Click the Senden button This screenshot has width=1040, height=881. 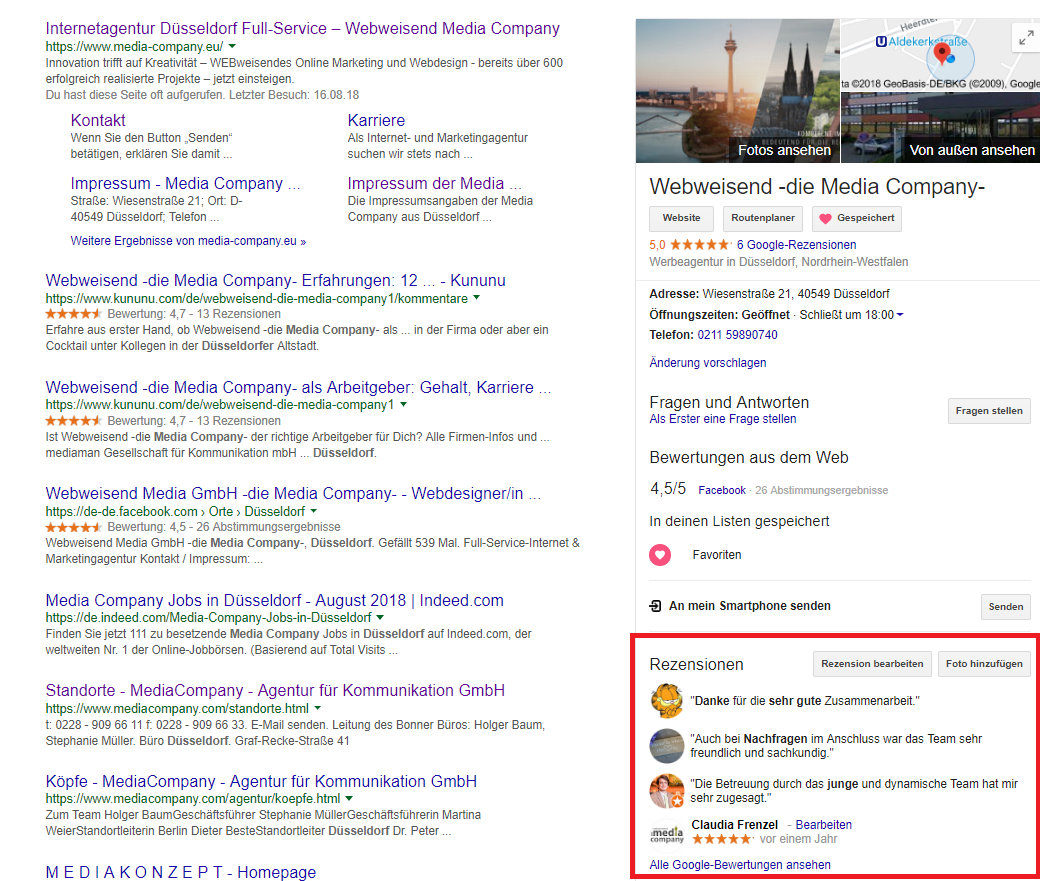pos(1006,606)
